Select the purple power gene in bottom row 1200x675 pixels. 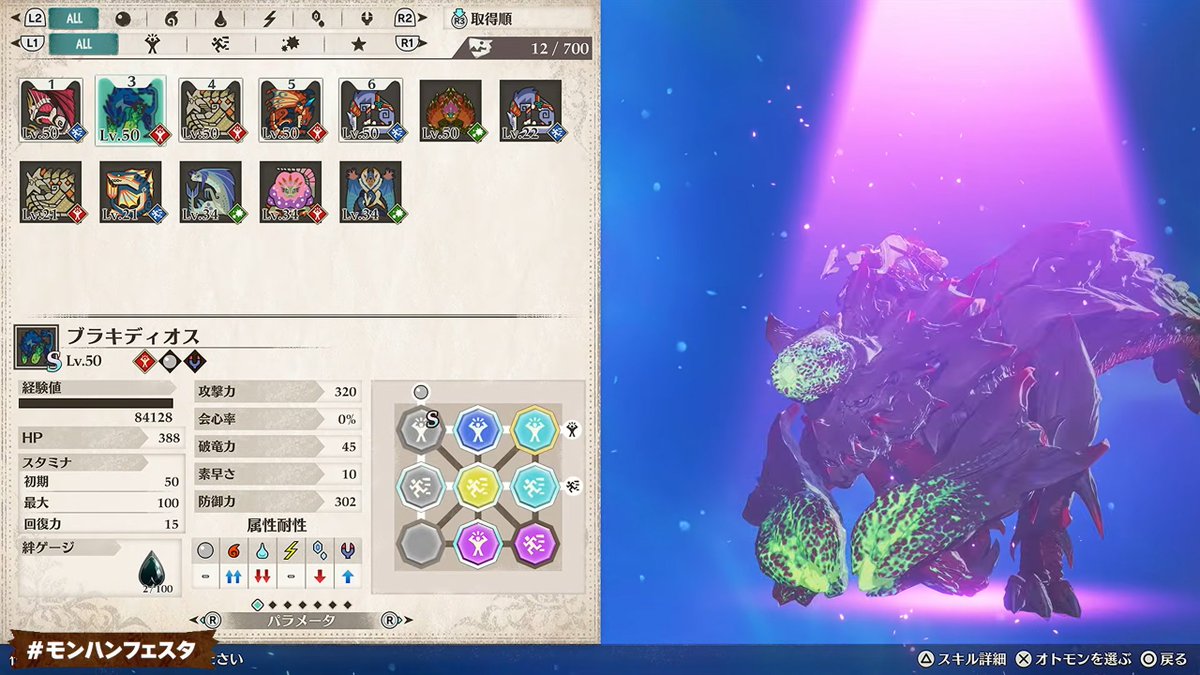tap(476, 544)
